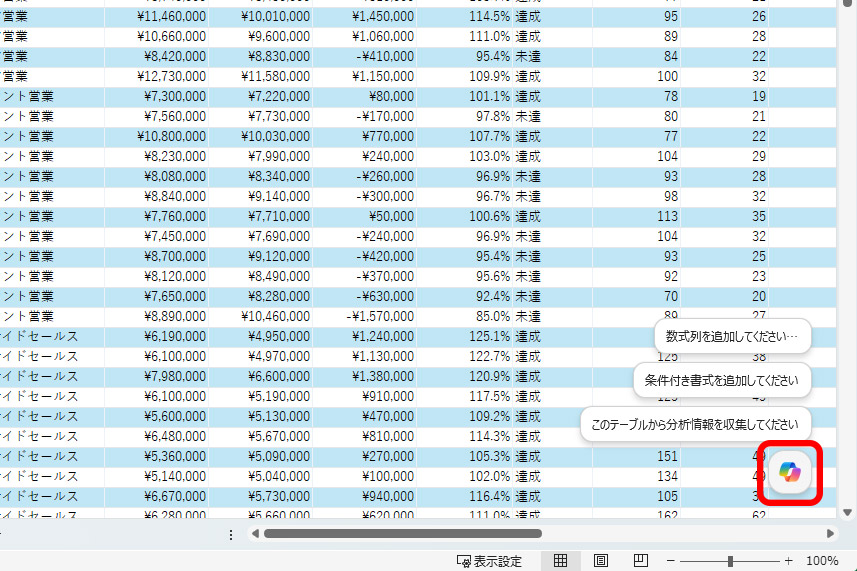857x571 pixels.
Task: Select the 117.5% cell
Action: (x=465, y=397)
